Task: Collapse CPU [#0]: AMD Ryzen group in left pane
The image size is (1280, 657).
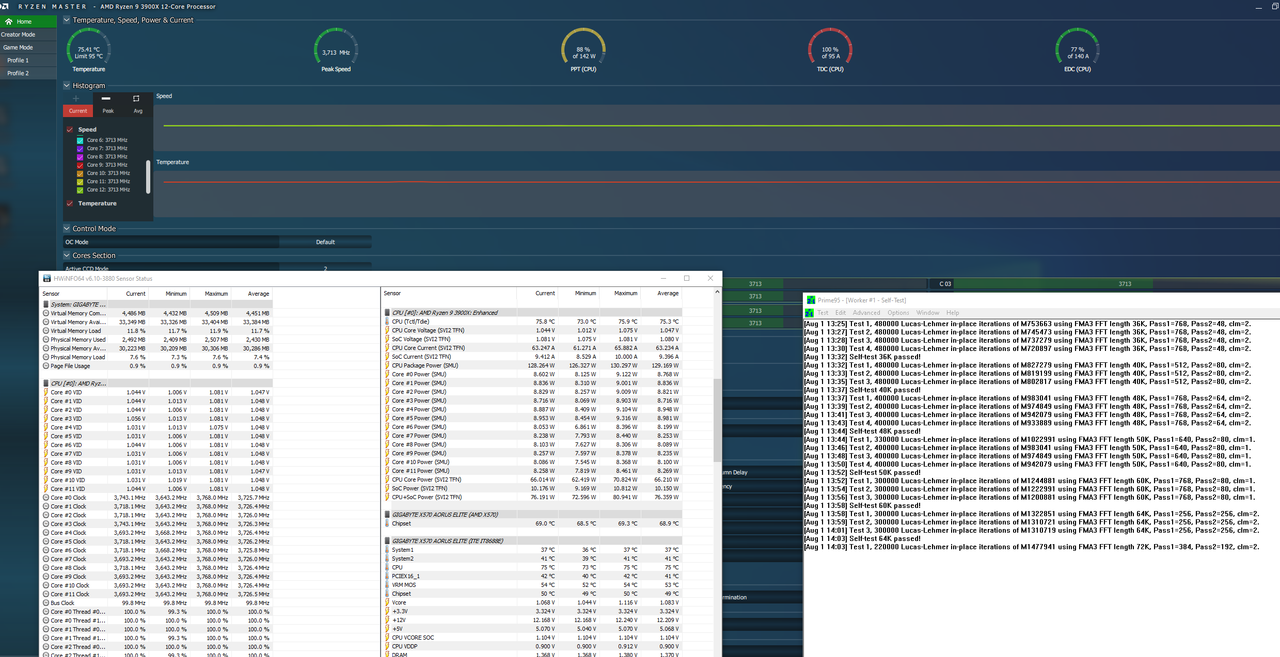Action: click(x=46, y=383)
